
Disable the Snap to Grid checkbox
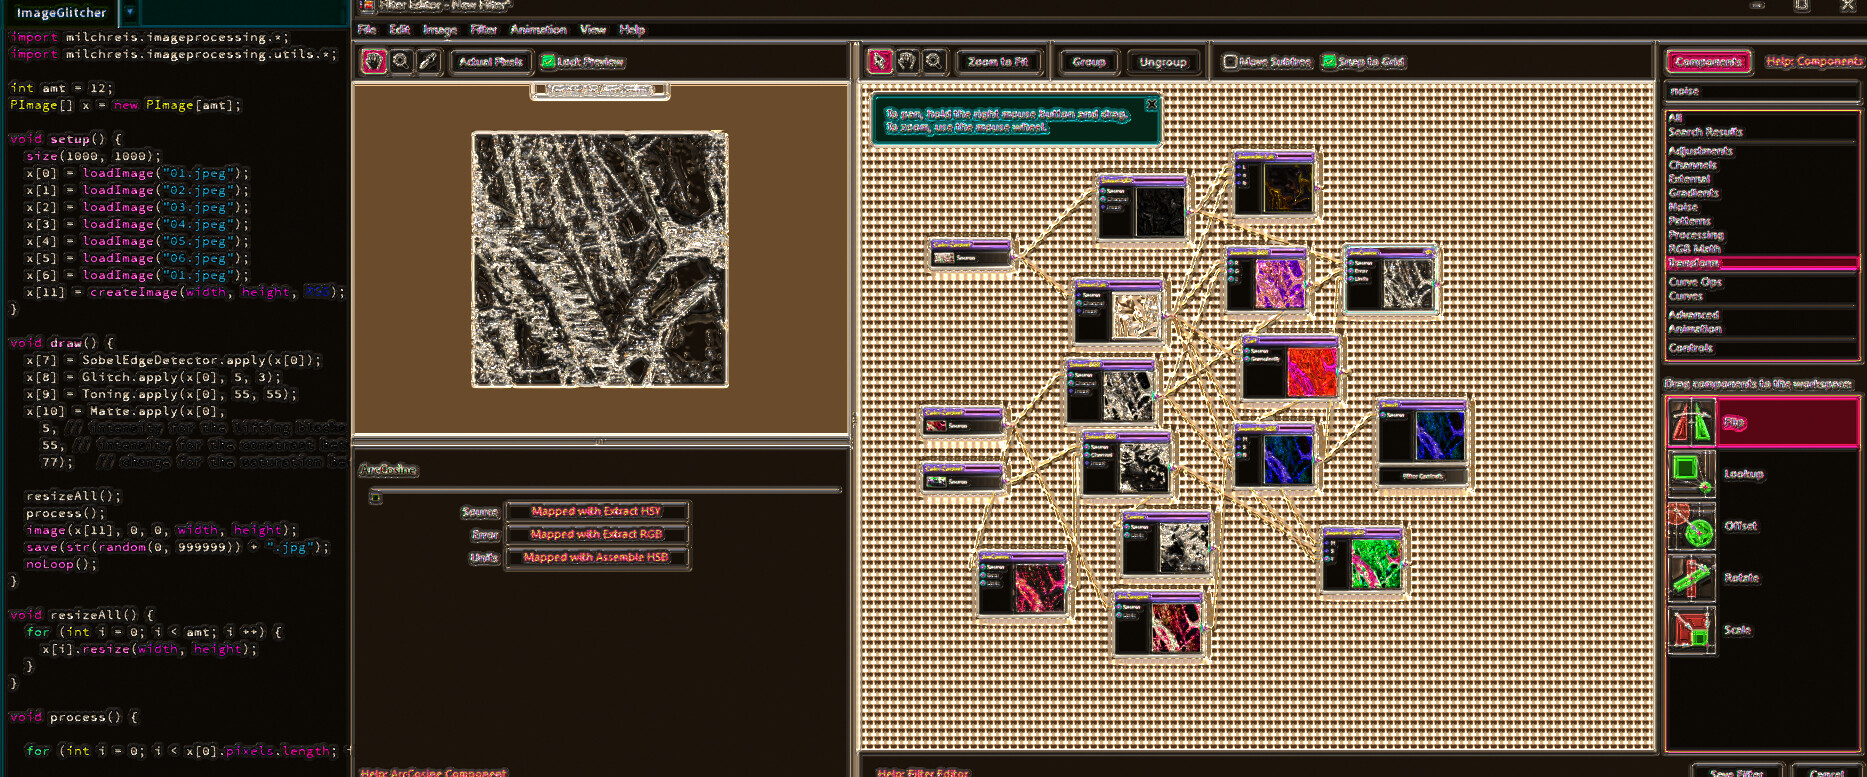(x=1329, y=61)
